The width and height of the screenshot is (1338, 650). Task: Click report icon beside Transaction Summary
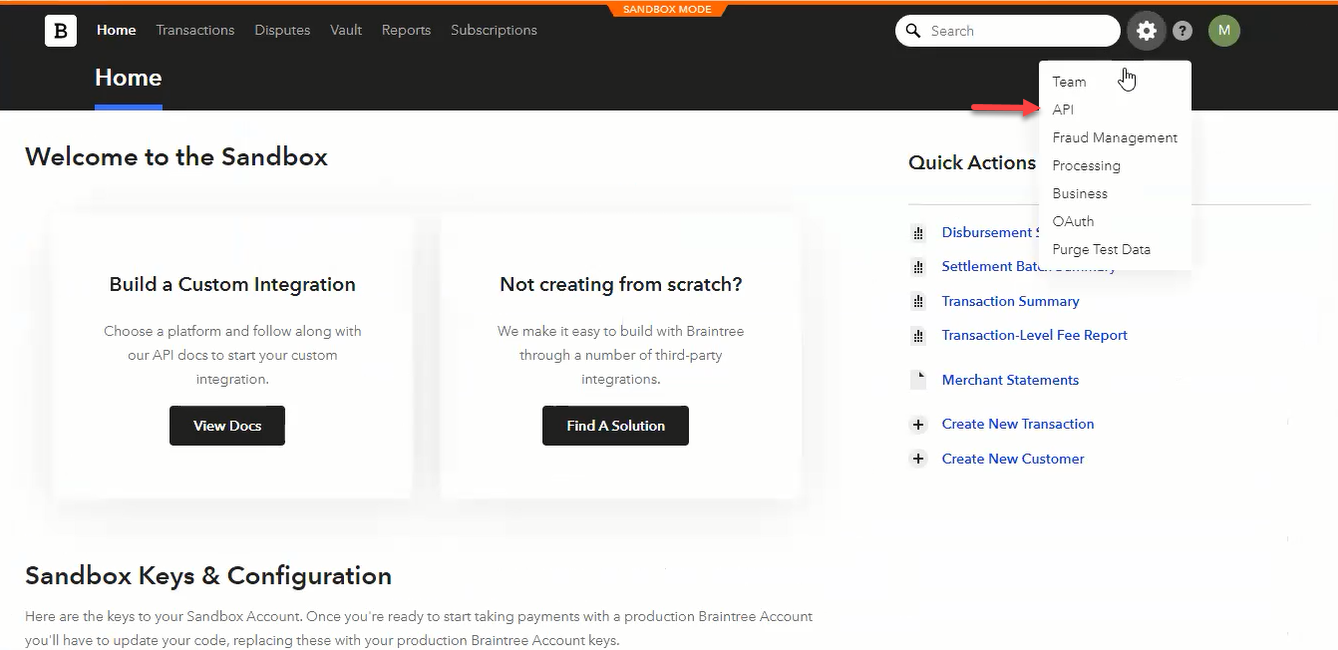(918, 302)
